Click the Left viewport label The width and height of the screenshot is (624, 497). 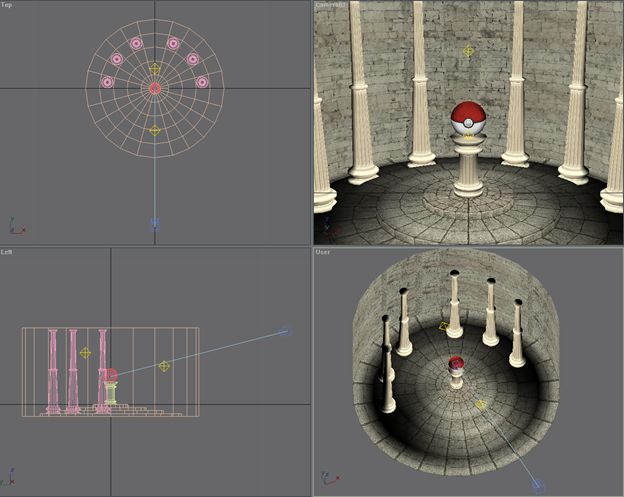click(x=6, y=252)
